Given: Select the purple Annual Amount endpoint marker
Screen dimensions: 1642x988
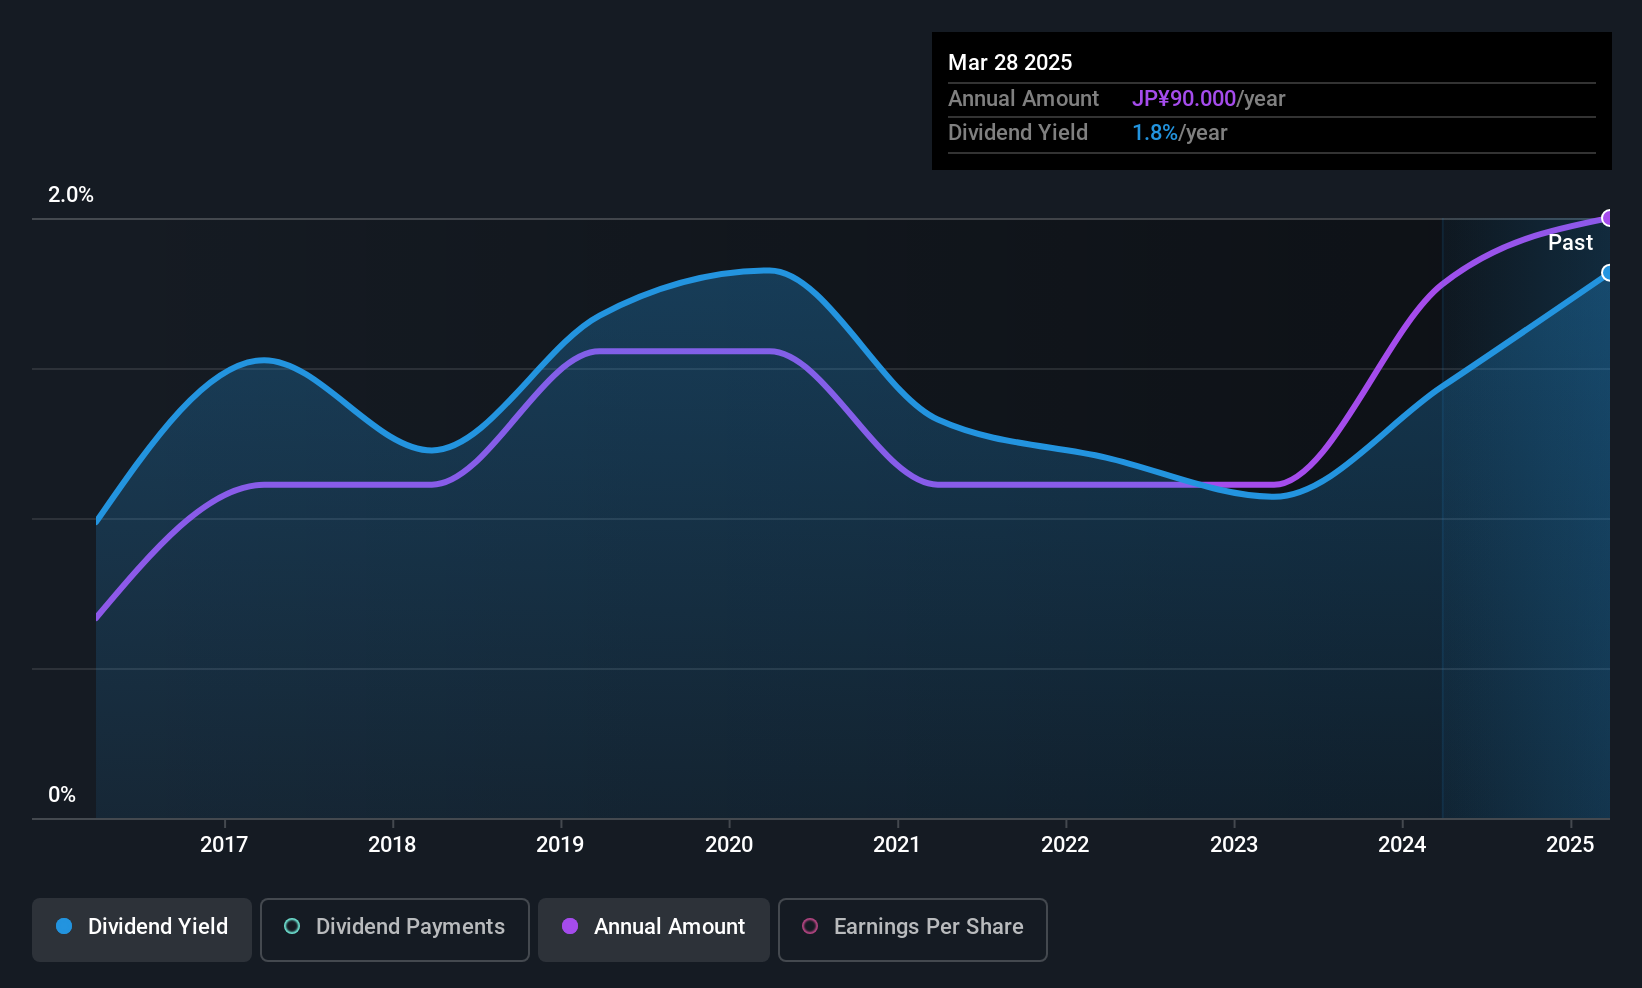Looking at the screenshot, I should tap(1608, 218).
